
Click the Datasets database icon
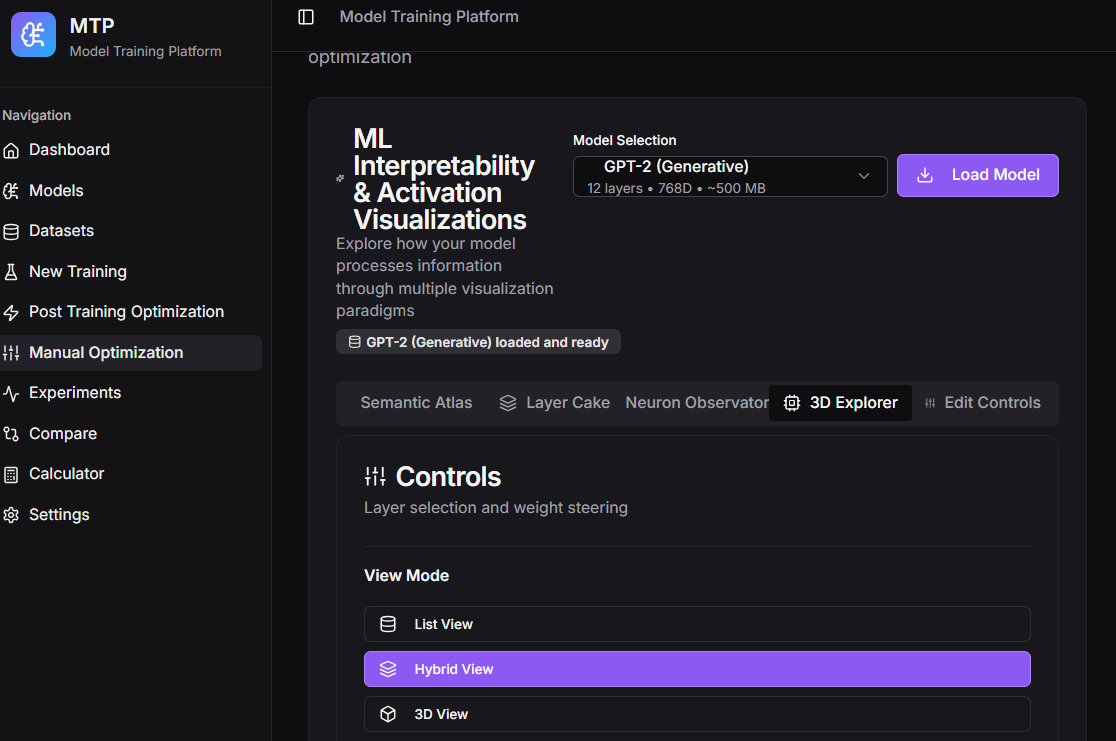click(x=11, y=231)
